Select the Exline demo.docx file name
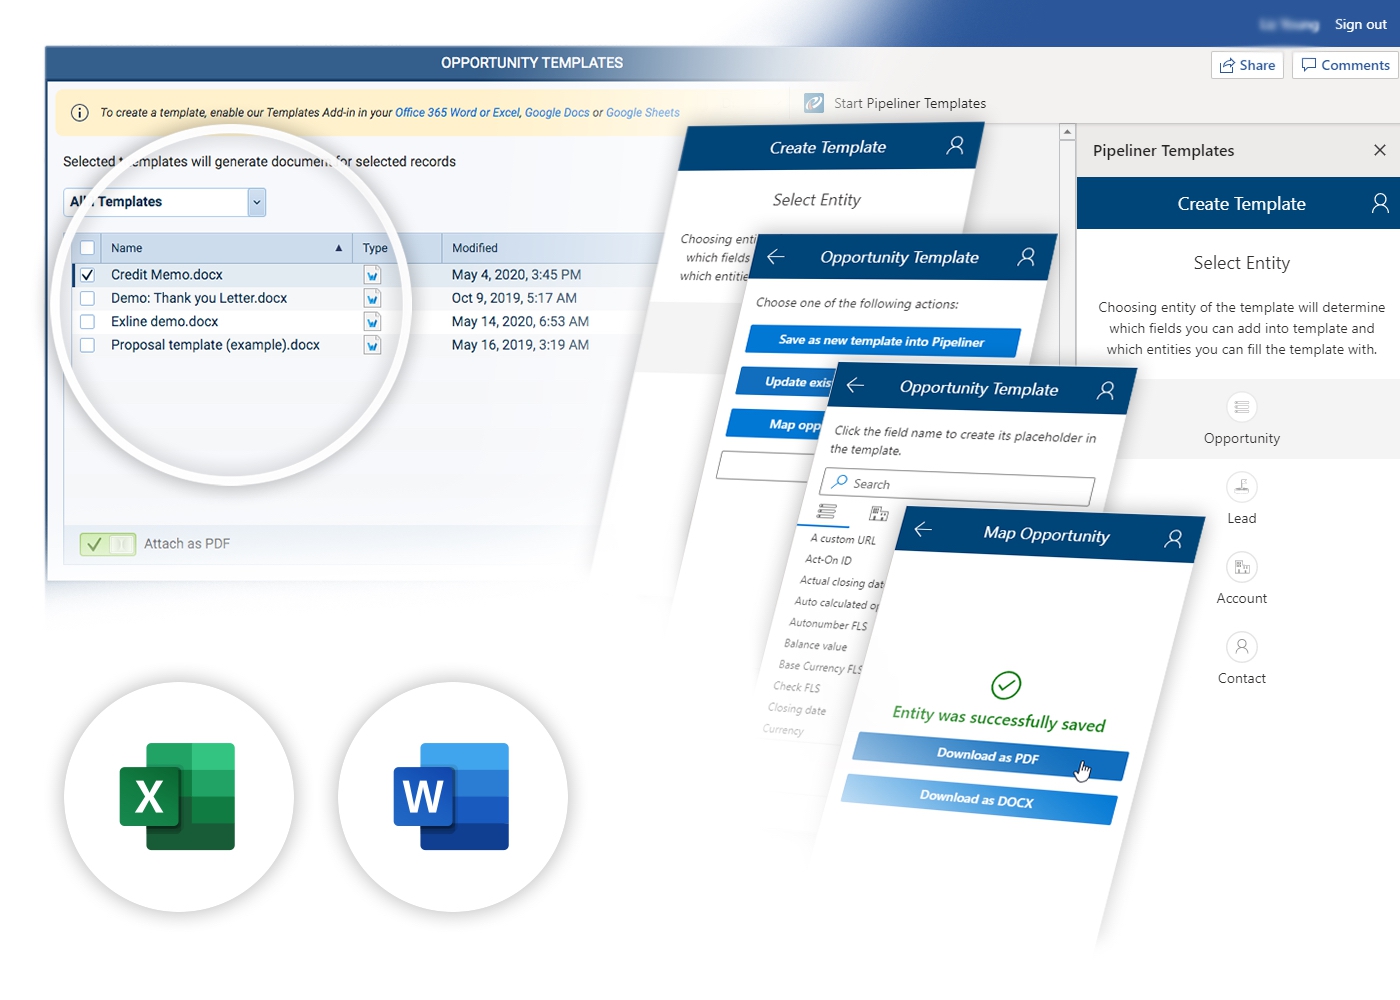The height and width of the screenshot is (1000, 1400). tap(165, 322)
